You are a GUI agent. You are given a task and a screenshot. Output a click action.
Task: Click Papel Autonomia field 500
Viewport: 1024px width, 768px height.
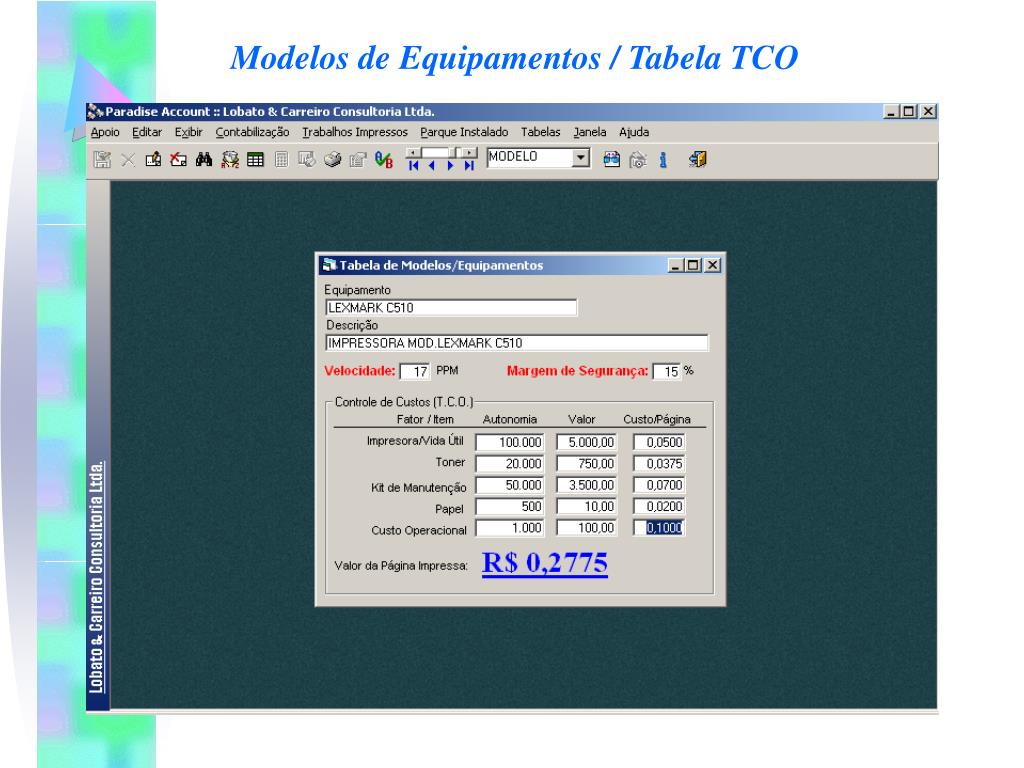coord(509,507)
